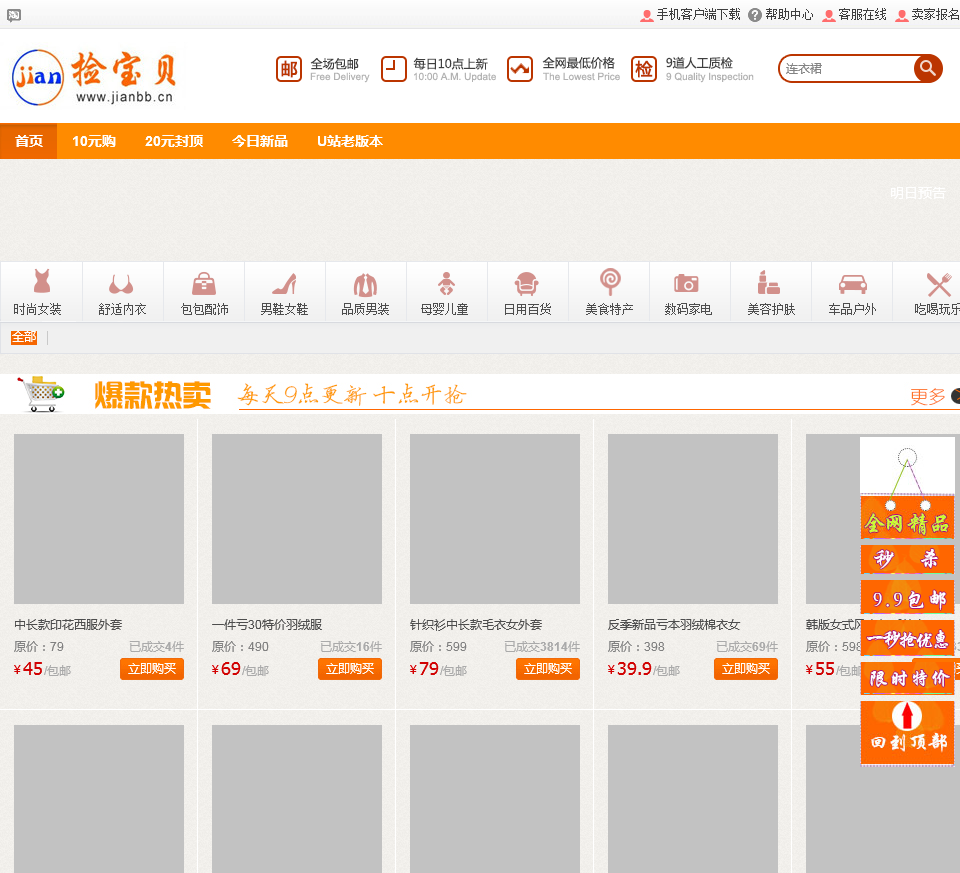The width and height of the screenshot is (960, 873).
Task: Buy the 针织衫中长款毛衣女外套 item now
Action: pos(548,669)
